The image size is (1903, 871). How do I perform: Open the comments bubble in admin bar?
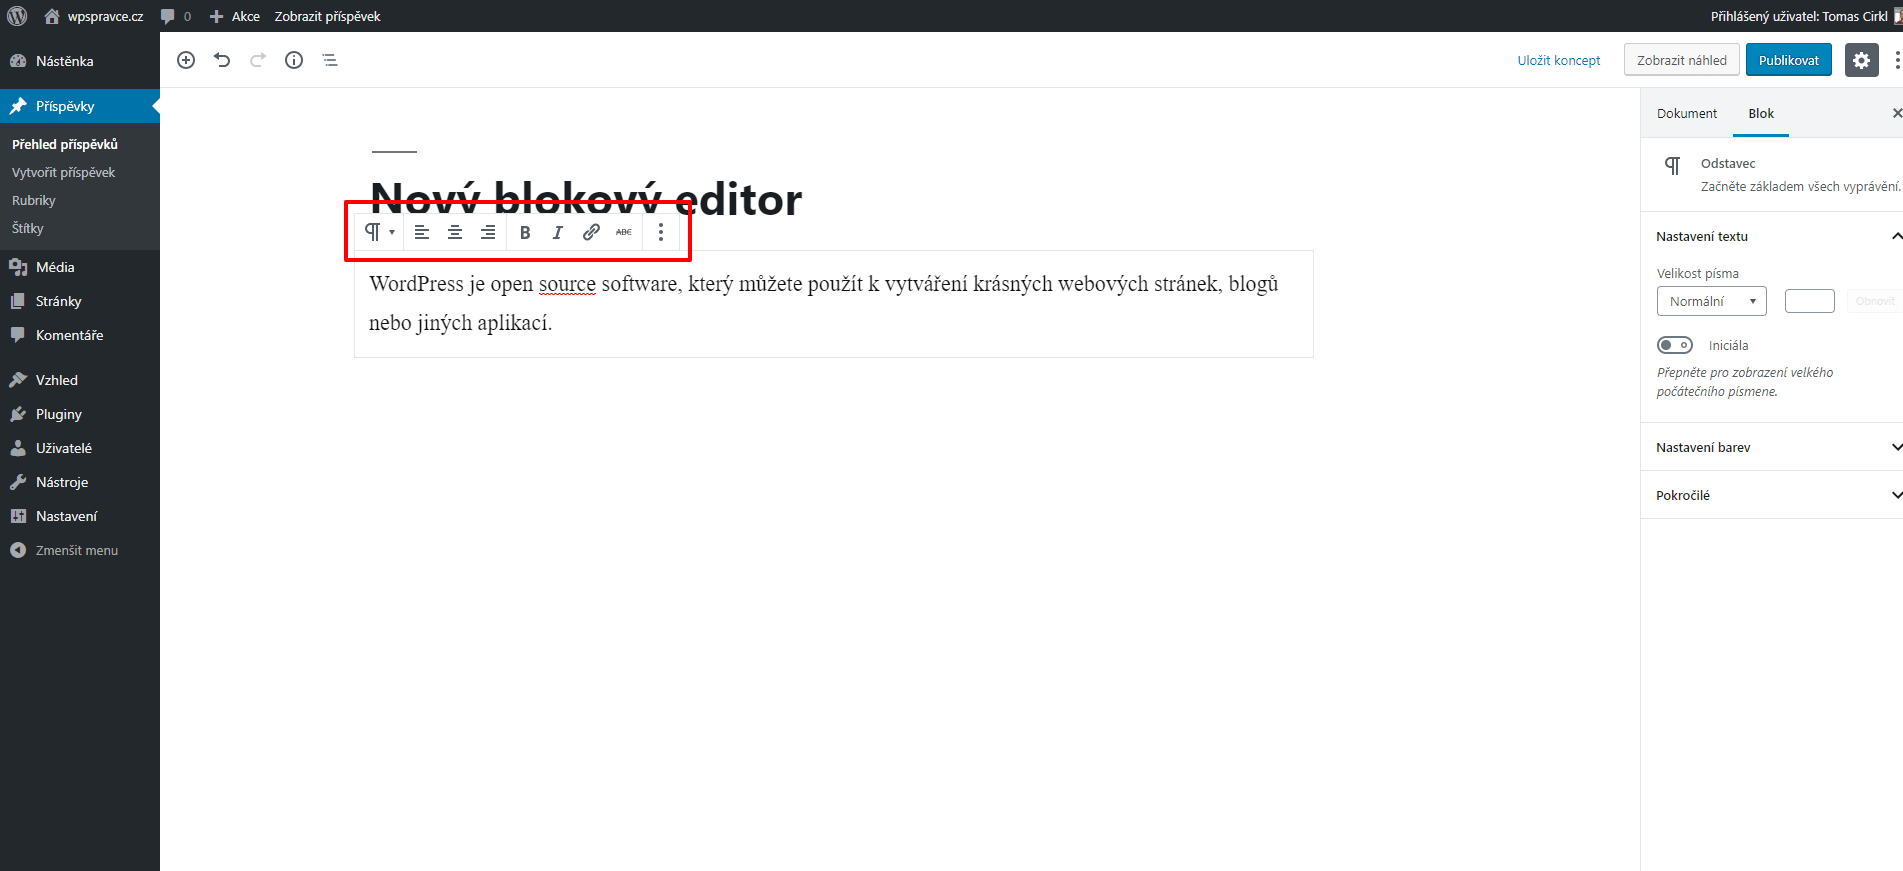pos(176,16)
